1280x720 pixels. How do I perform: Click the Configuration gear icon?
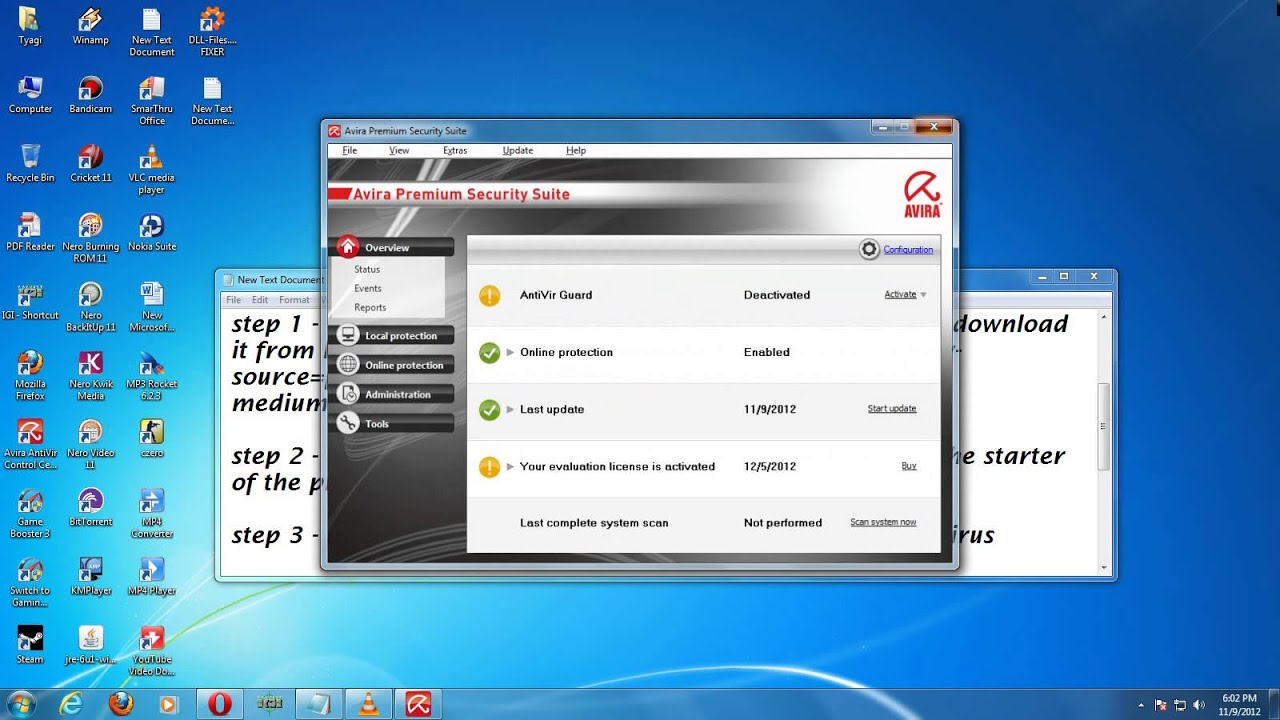click(869, 250)
